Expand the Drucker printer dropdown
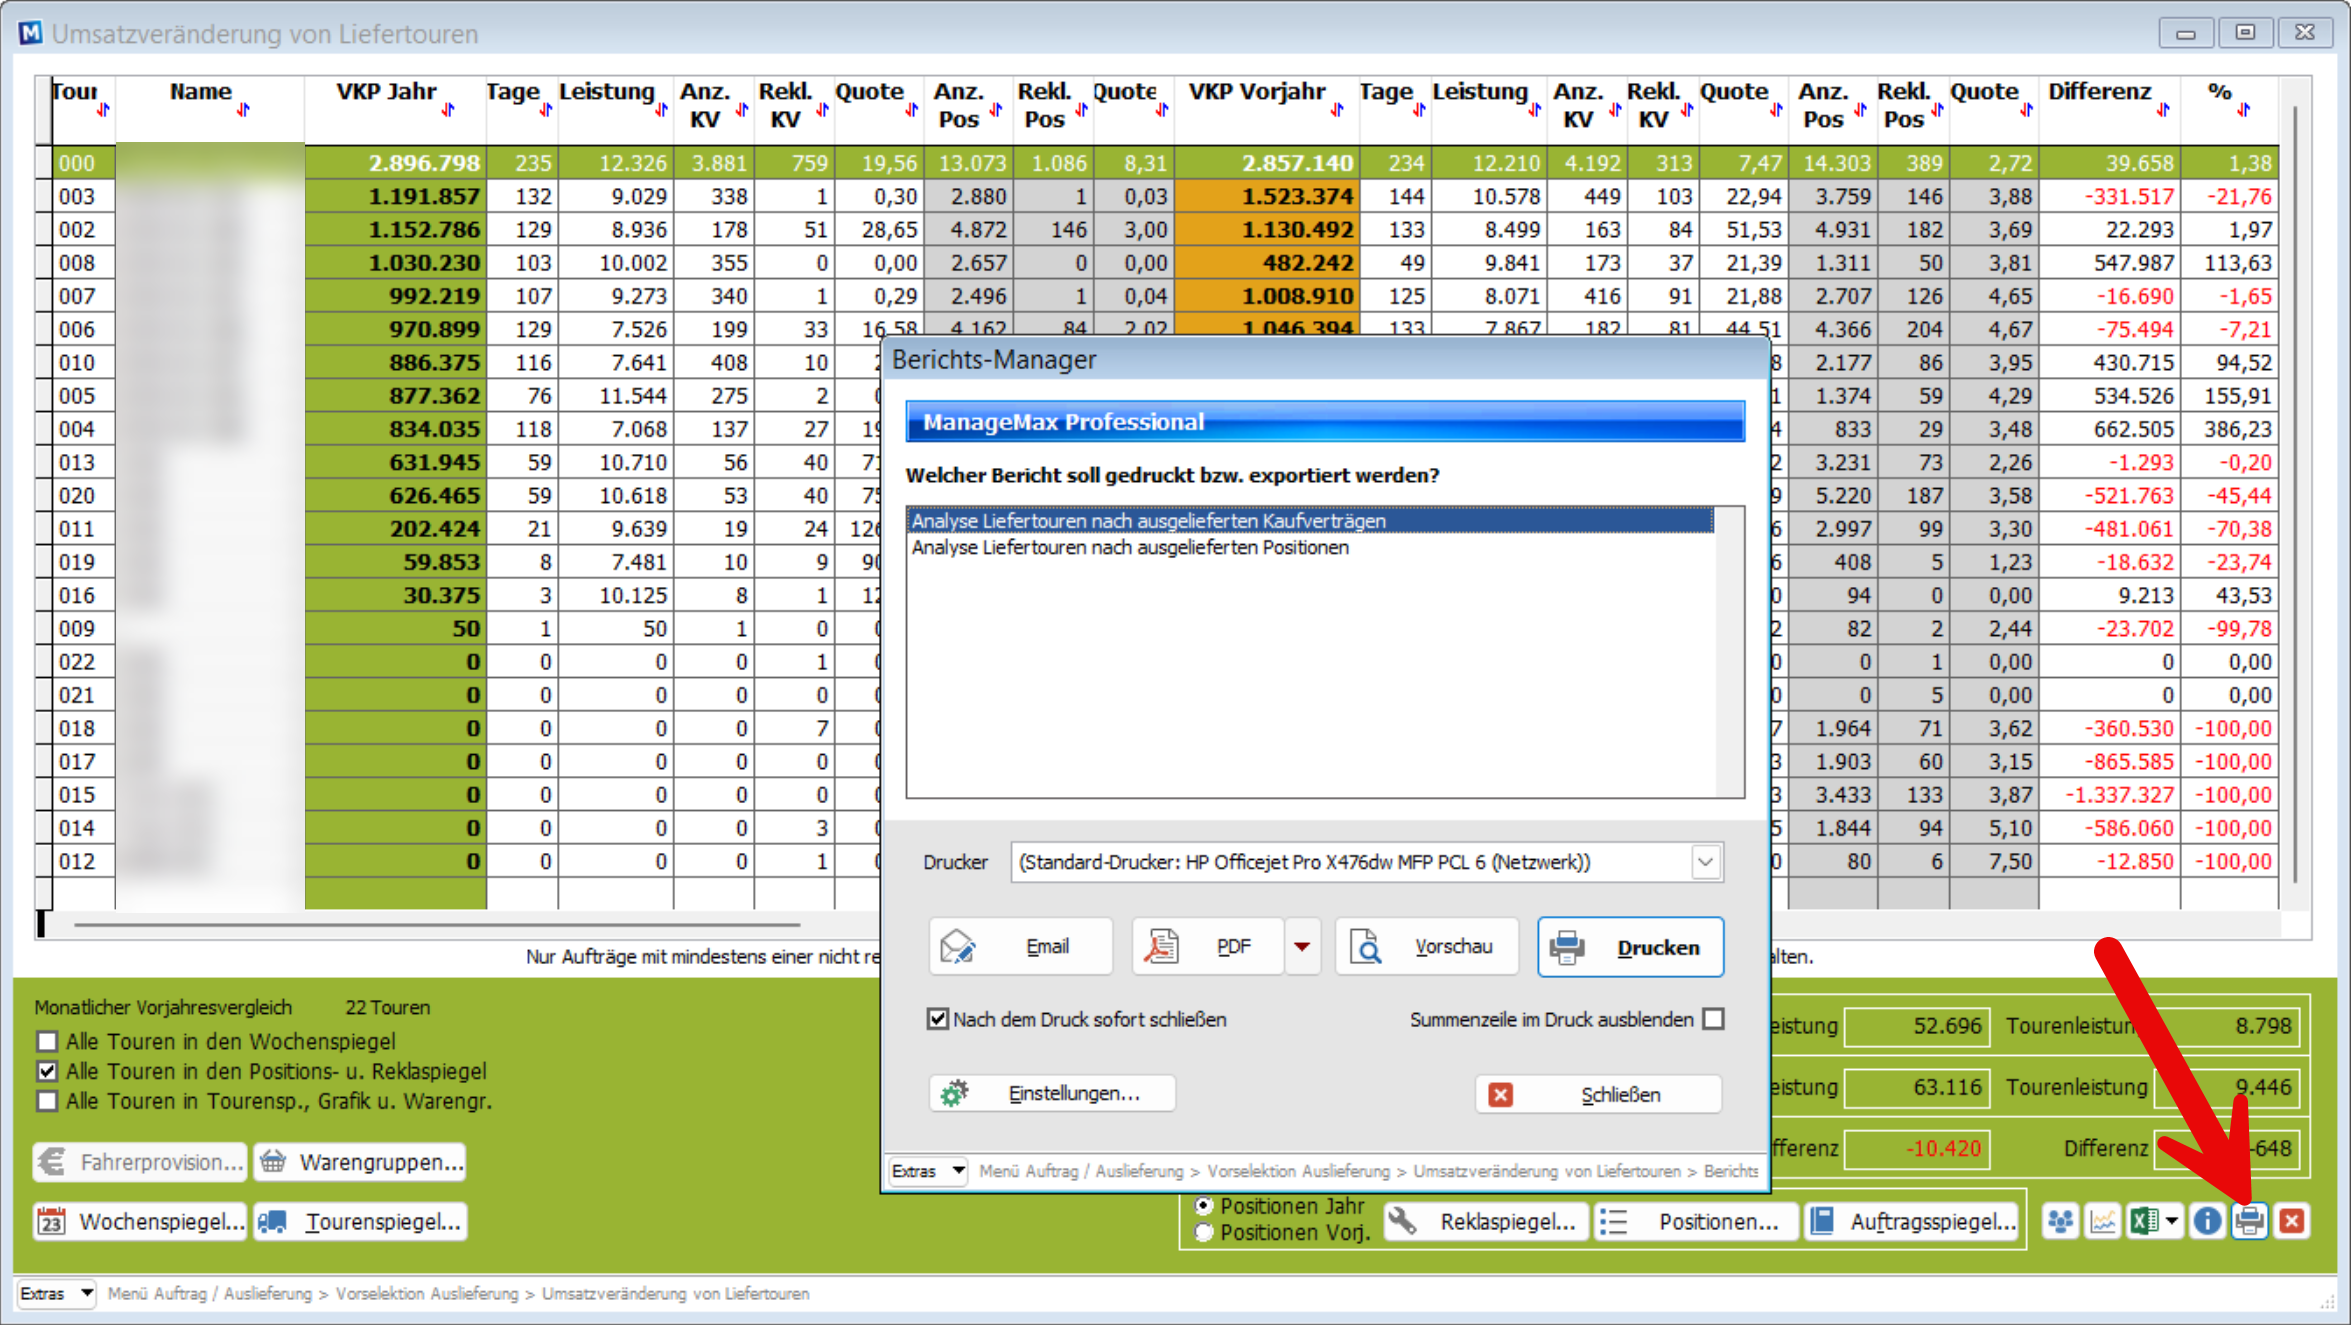Image resolution: width=2351 pixels, height=1325 pixels. click(1705, 862)
